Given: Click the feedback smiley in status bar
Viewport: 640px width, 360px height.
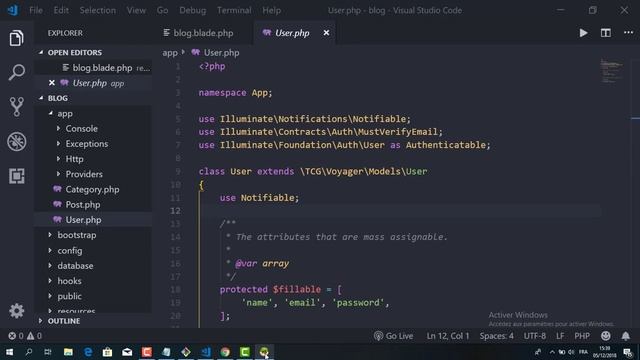Looking at the screenshot, I should coord(606,336).
